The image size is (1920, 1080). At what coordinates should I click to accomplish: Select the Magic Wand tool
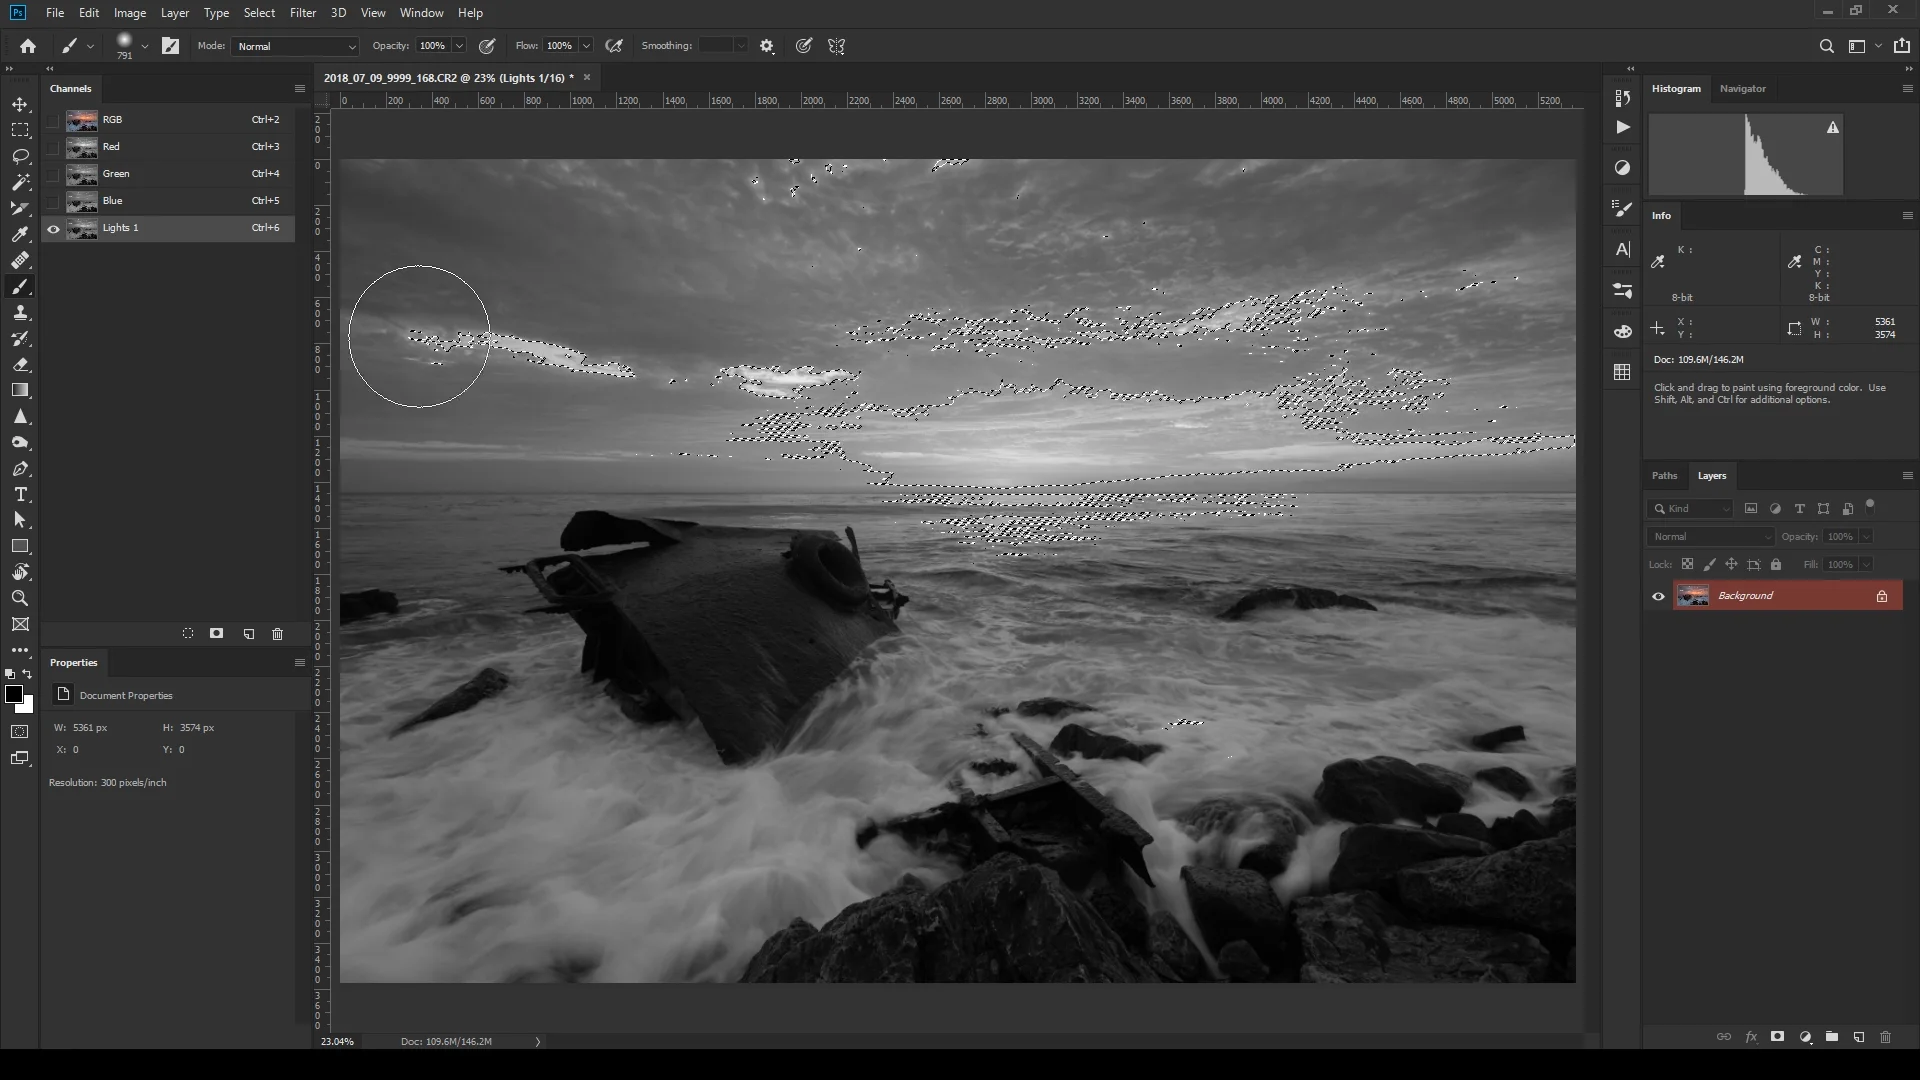click(x=20, y=183)
